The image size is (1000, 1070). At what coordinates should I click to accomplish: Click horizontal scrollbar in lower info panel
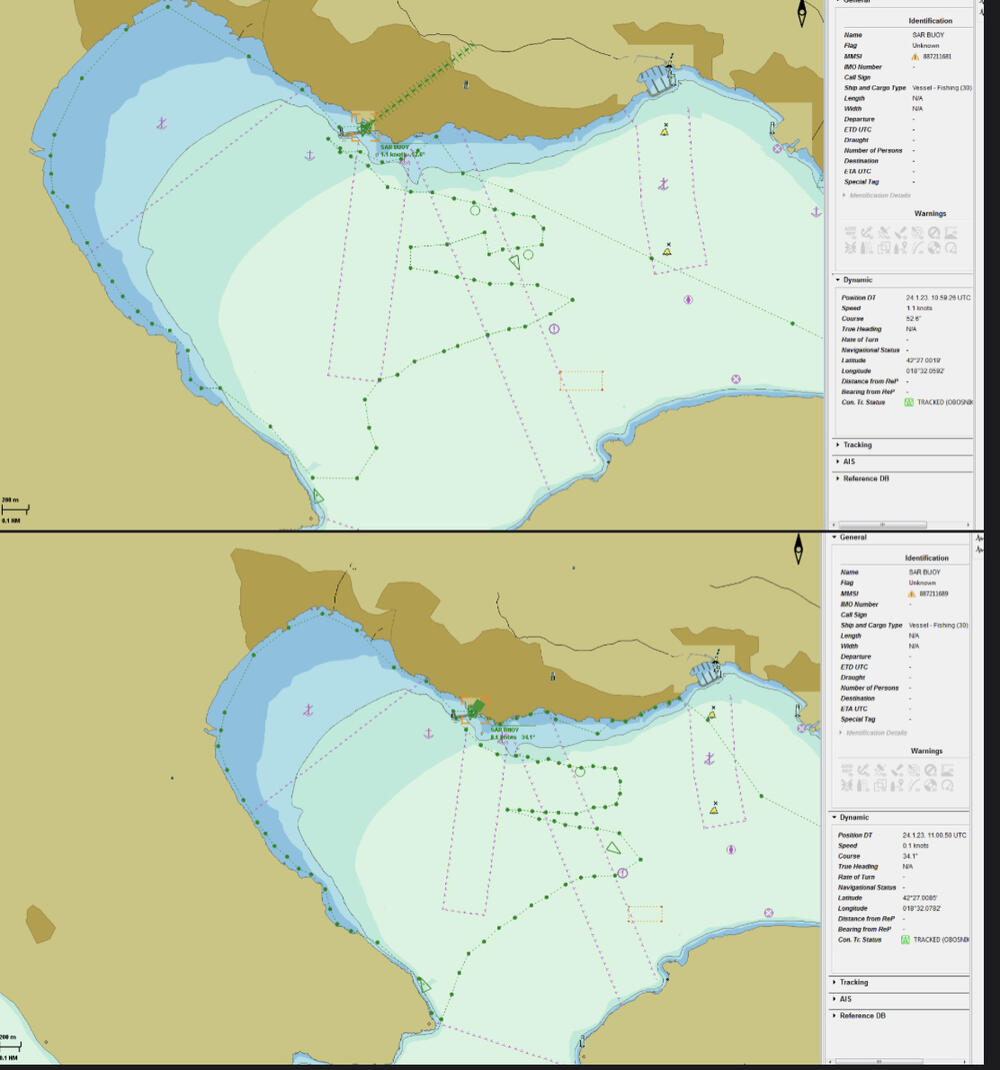click(880, 1062)
